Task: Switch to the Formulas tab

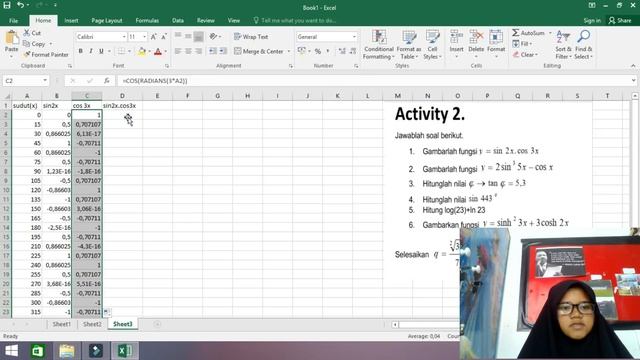Action: tap(147, 20)
